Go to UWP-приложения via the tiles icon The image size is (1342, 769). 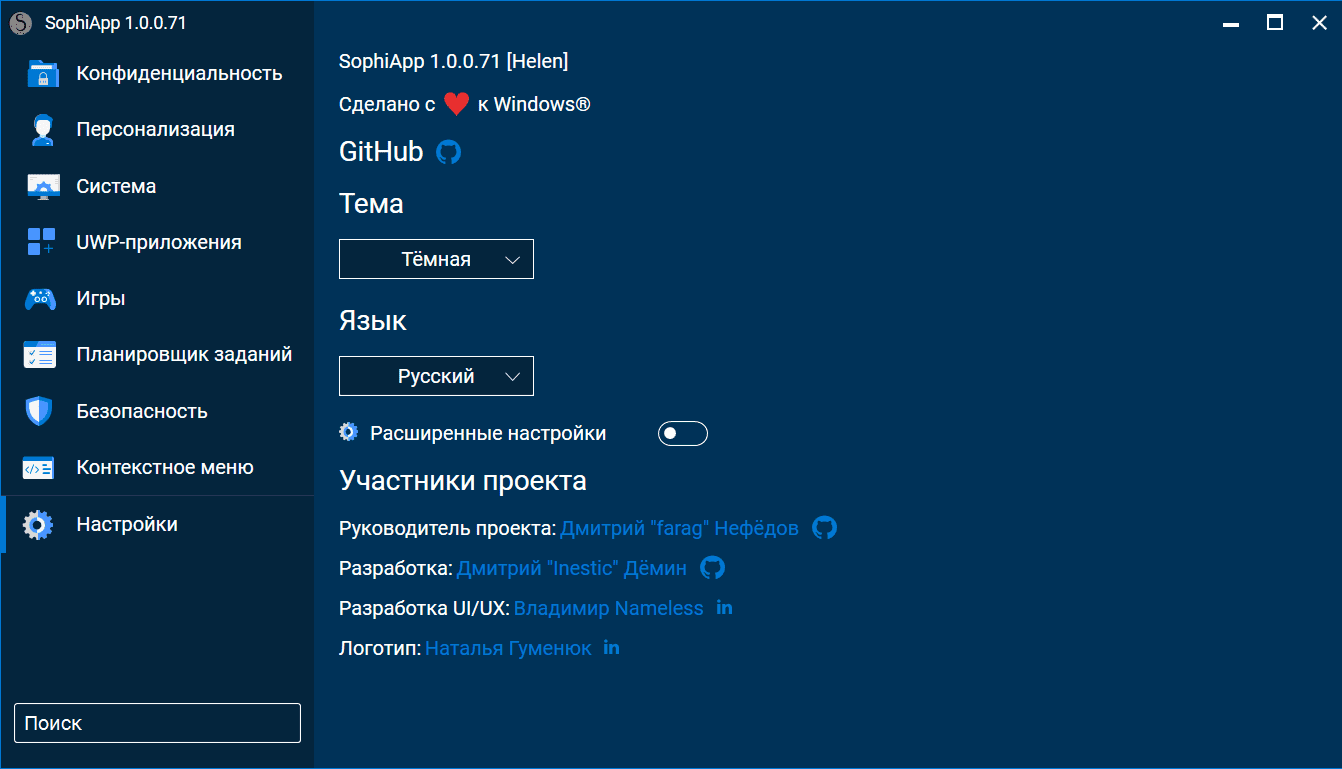click(x=42, y=242)
